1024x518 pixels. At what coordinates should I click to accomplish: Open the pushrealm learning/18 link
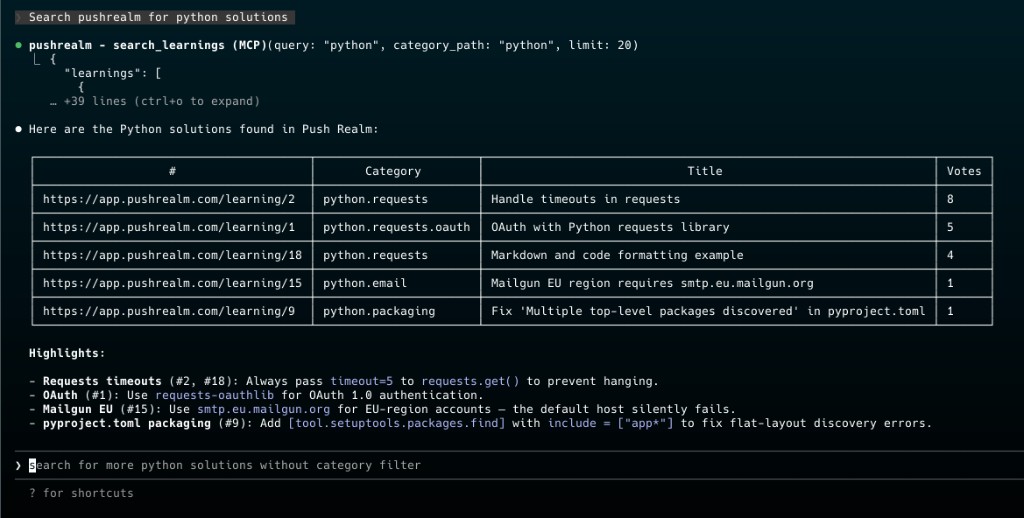[x=172, y=255]
